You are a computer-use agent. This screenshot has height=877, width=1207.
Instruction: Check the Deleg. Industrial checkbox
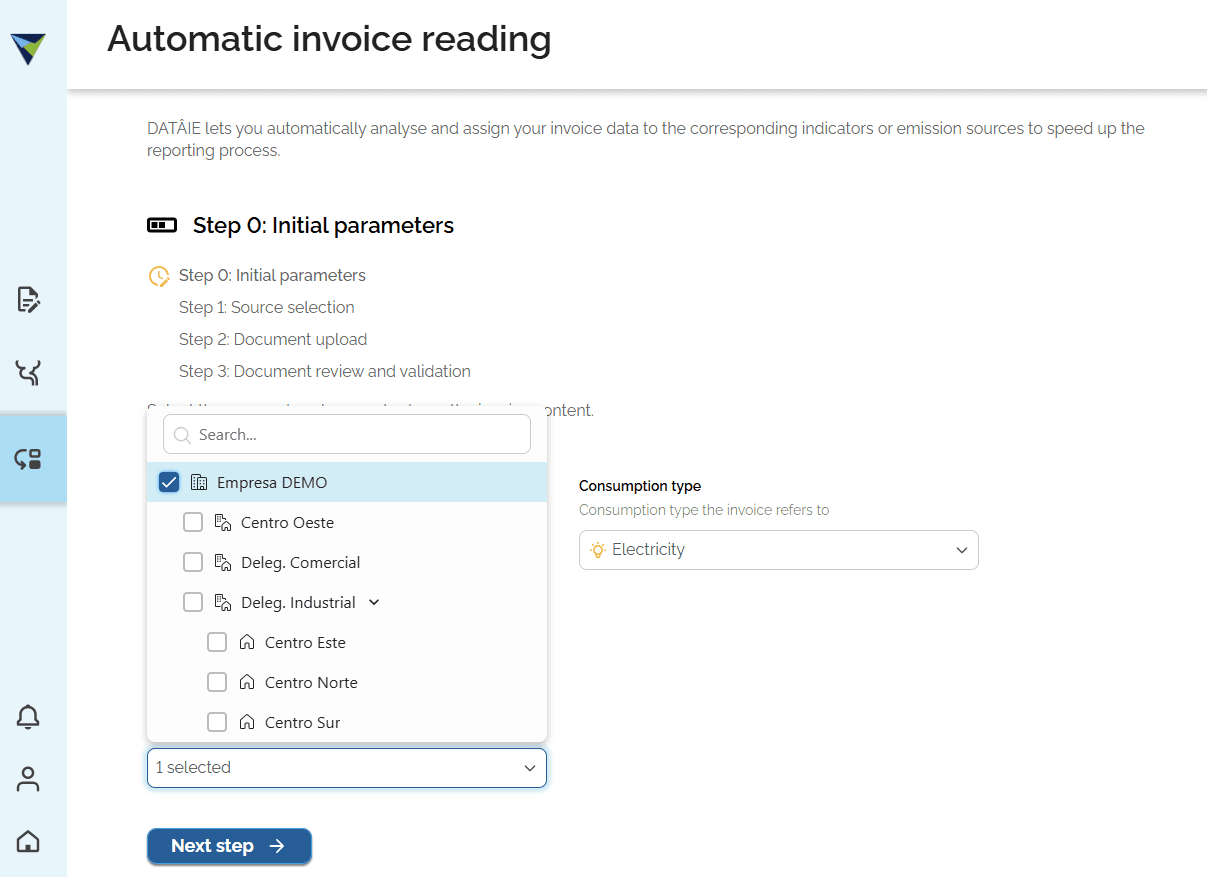(x=193, y=602)
